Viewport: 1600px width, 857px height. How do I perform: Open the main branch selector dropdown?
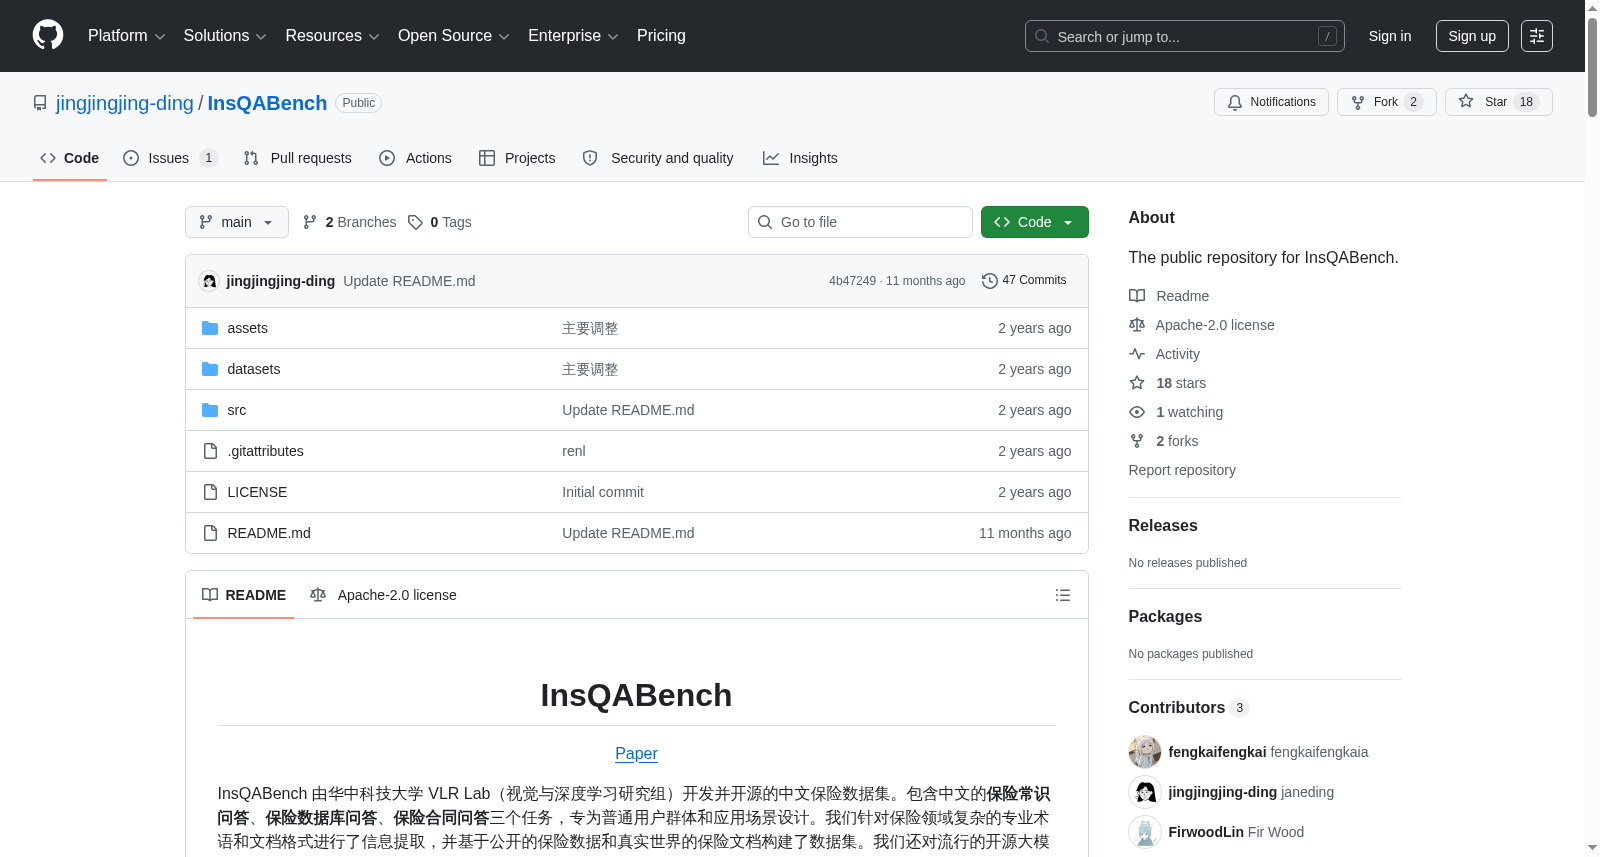[237, 222]
